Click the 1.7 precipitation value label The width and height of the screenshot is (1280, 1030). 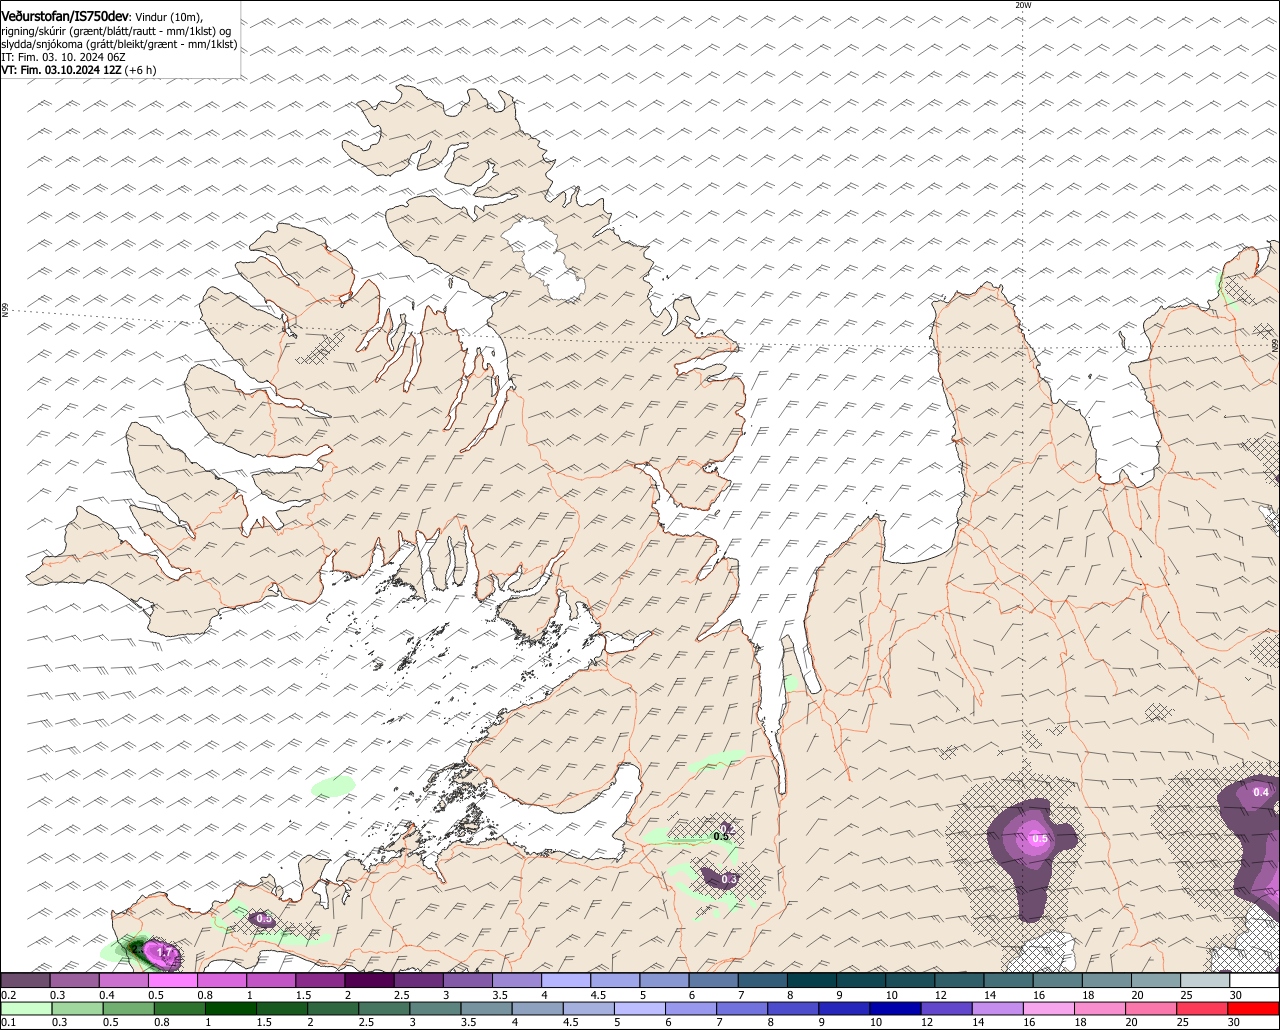tap(166, 953)
